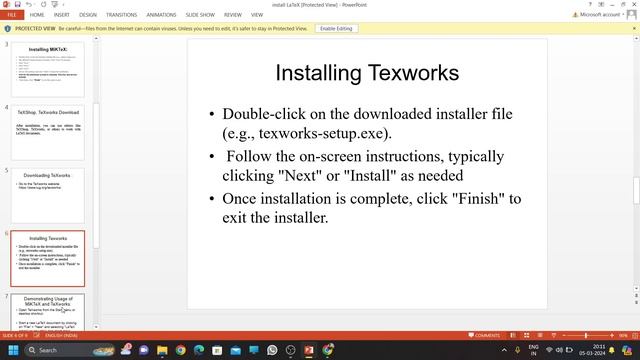Screen dimensions: 640x360
Task: Click the taskbar clock and date
Action: click(592, 350)
